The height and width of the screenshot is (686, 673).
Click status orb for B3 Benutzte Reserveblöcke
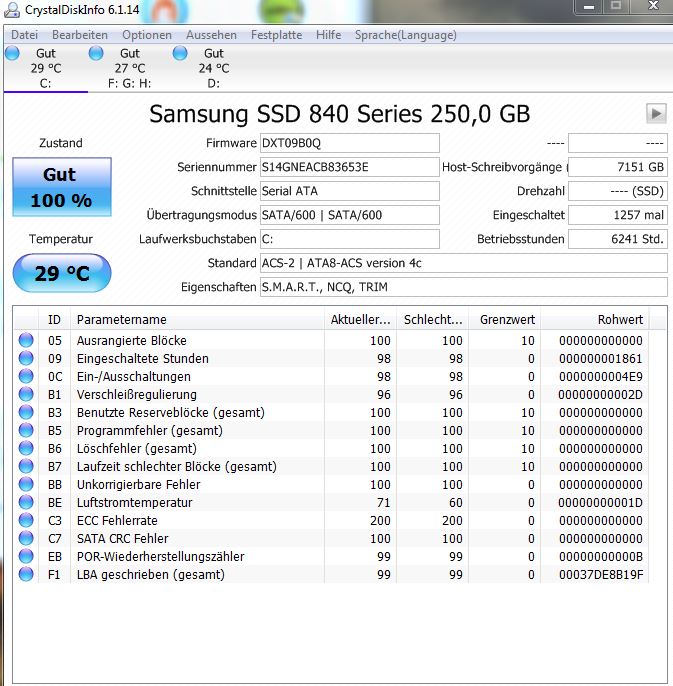(x=26, y=412)
